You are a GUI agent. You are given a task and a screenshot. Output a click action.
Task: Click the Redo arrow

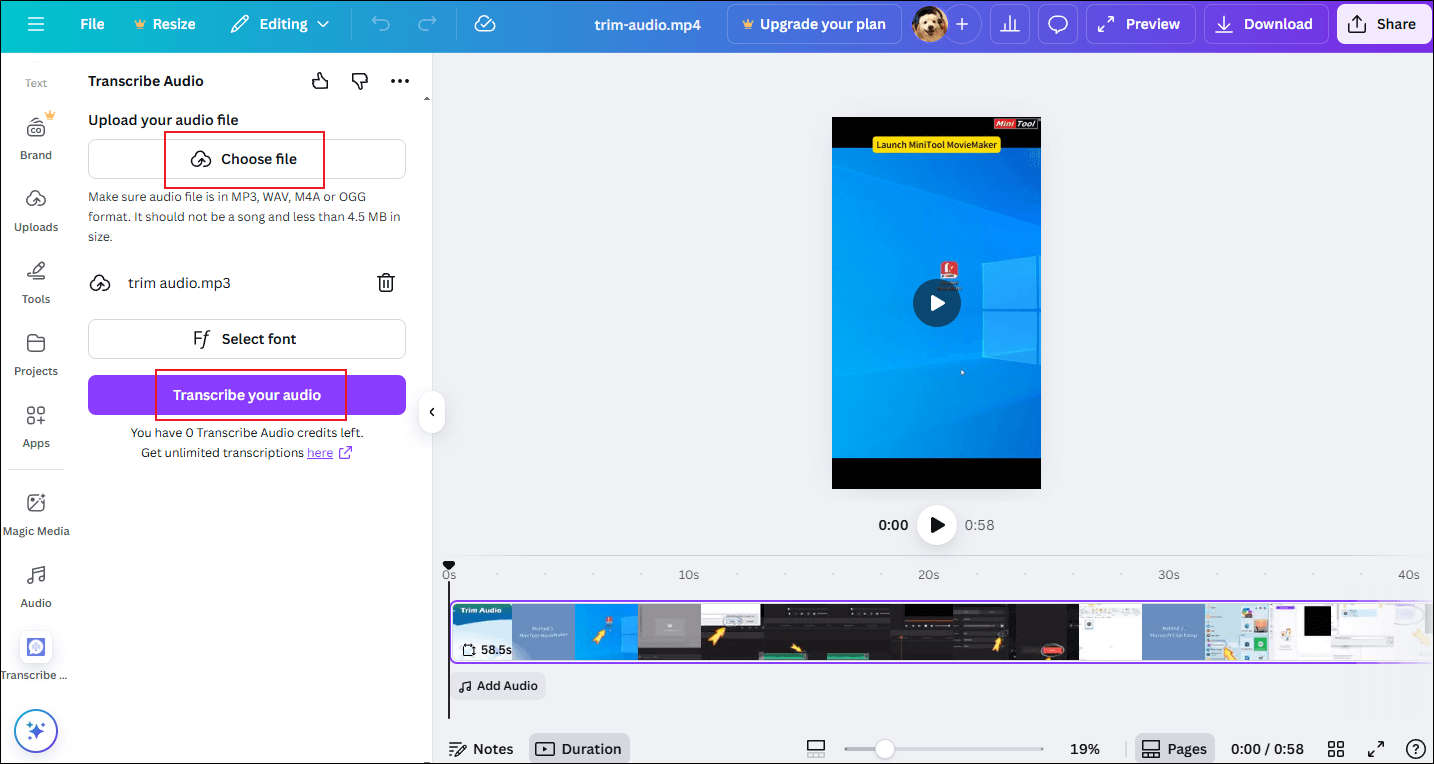pyautogui.click(x=427, y=24)
